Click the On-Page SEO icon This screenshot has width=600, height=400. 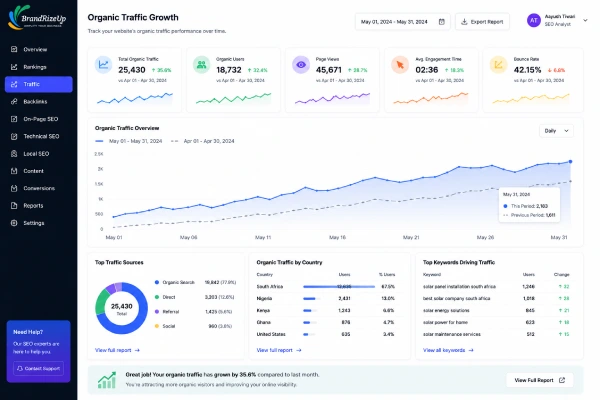[14, 119]
